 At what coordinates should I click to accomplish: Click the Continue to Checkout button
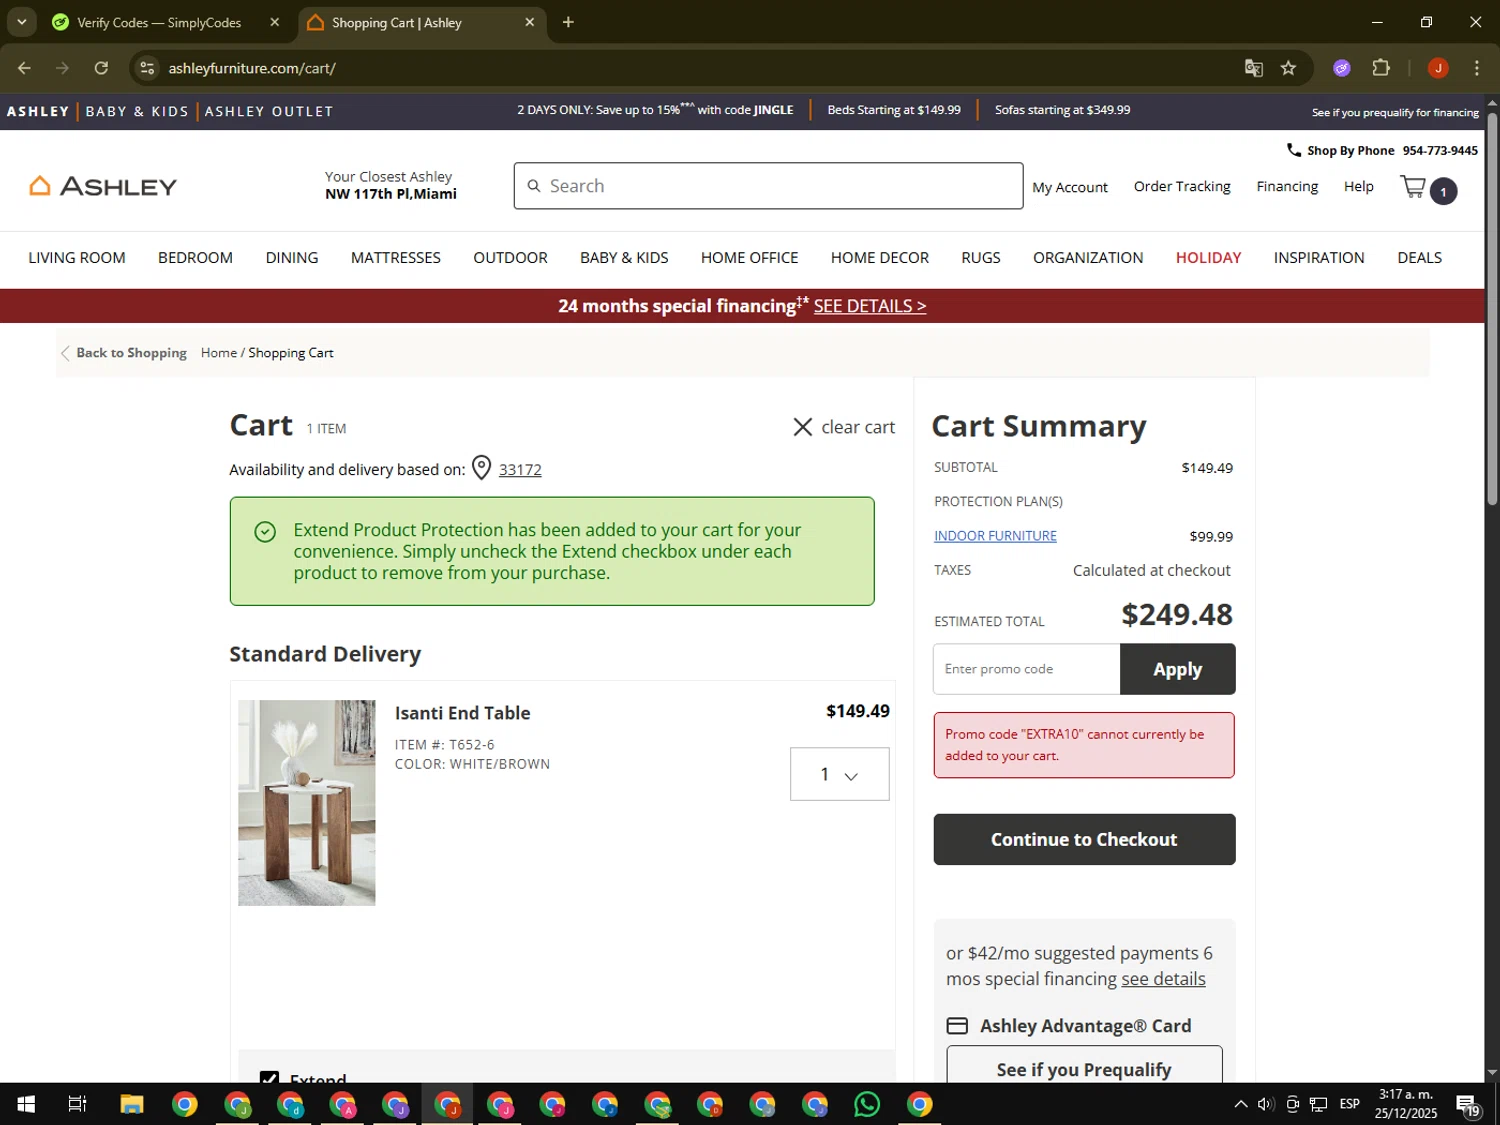point(1084,839)
